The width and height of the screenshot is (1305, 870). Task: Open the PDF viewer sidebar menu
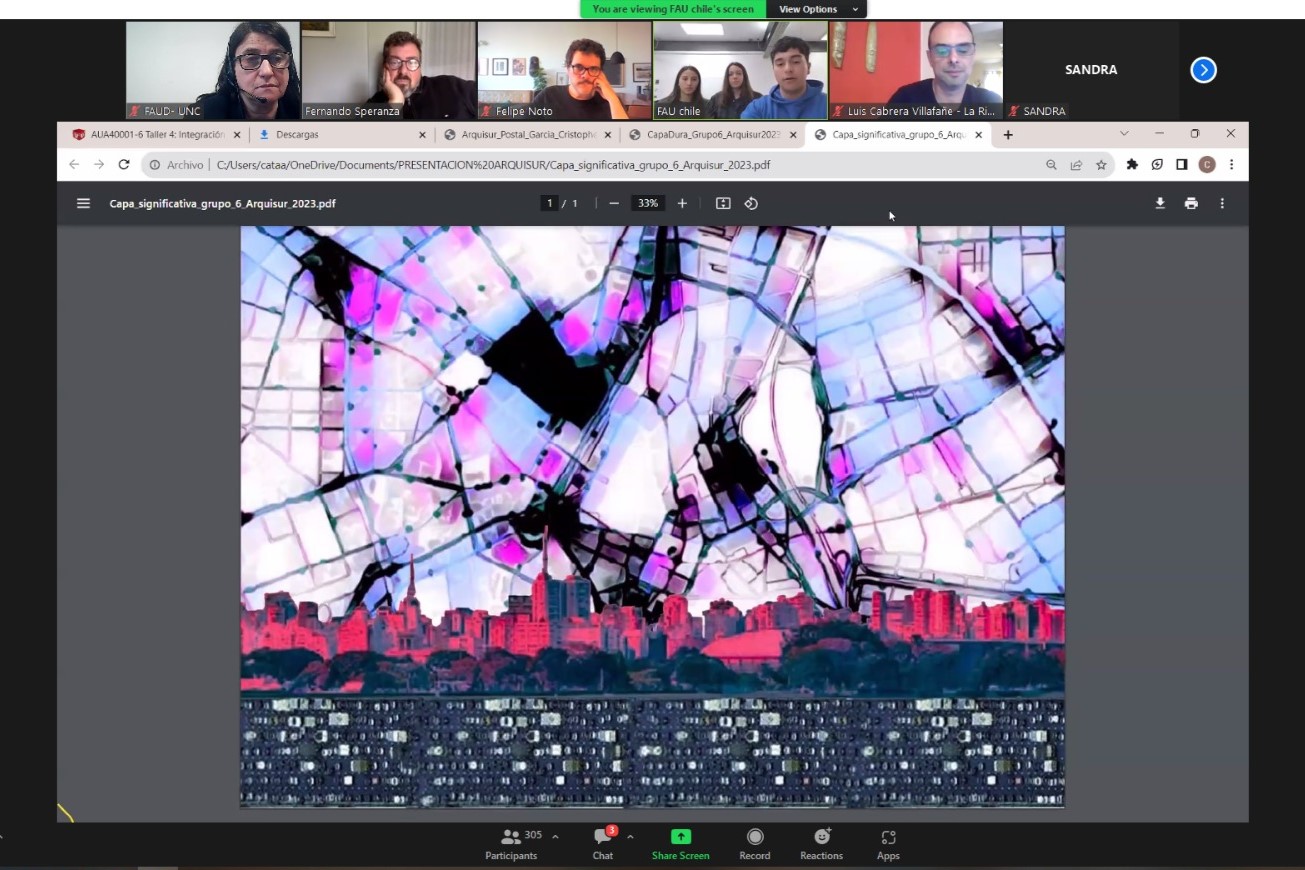pos(84,203)
